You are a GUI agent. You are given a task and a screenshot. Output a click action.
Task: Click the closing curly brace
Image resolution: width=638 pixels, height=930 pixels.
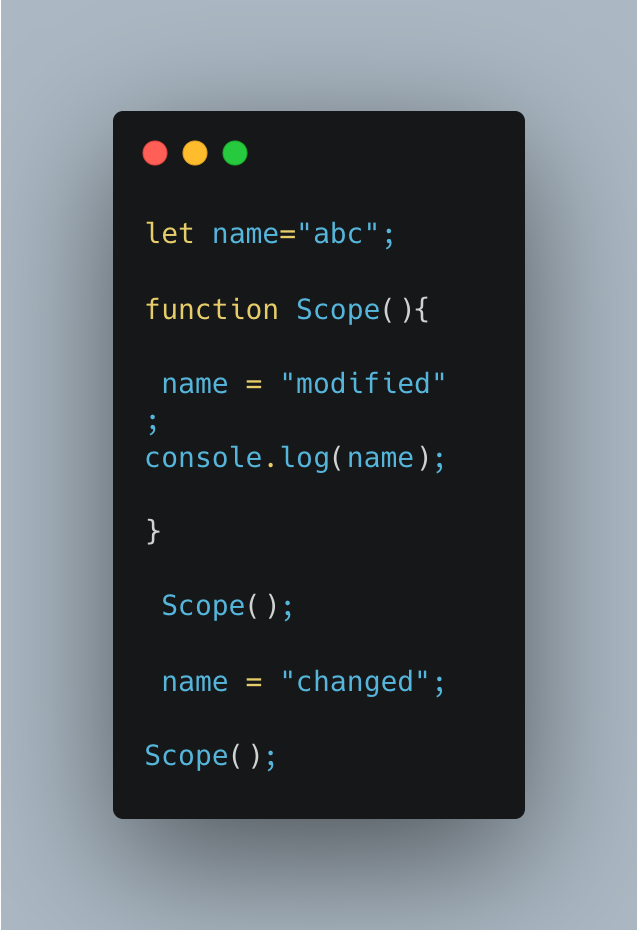click(x=153, y=531)
